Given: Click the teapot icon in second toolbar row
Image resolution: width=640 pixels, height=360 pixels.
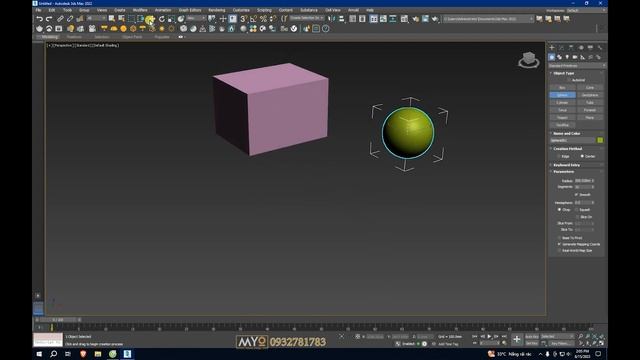Looking at the screenshot, I should click(39, 29).
